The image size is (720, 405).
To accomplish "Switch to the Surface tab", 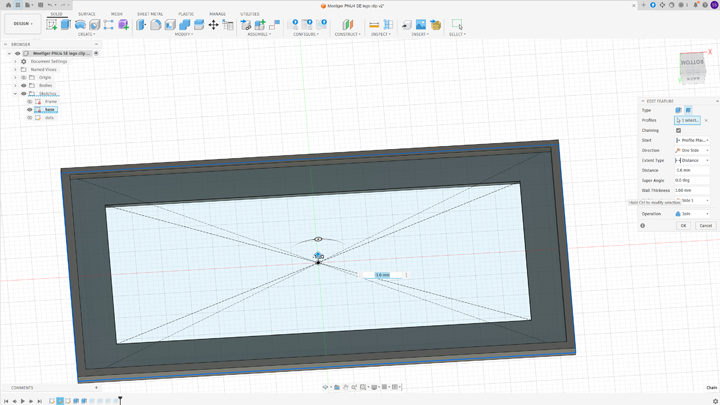I will pyautogui.click(x=87, y=14).
